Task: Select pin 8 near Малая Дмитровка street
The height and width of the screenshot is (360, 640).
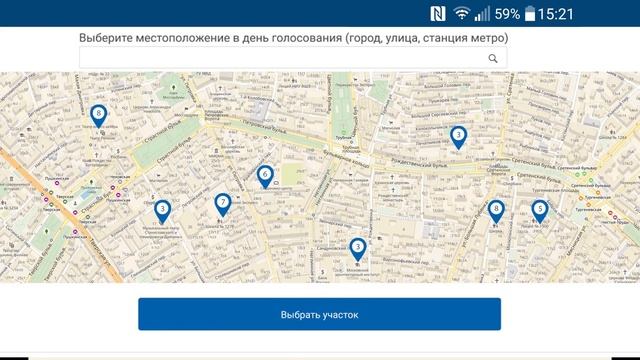Action: point(98,116)
